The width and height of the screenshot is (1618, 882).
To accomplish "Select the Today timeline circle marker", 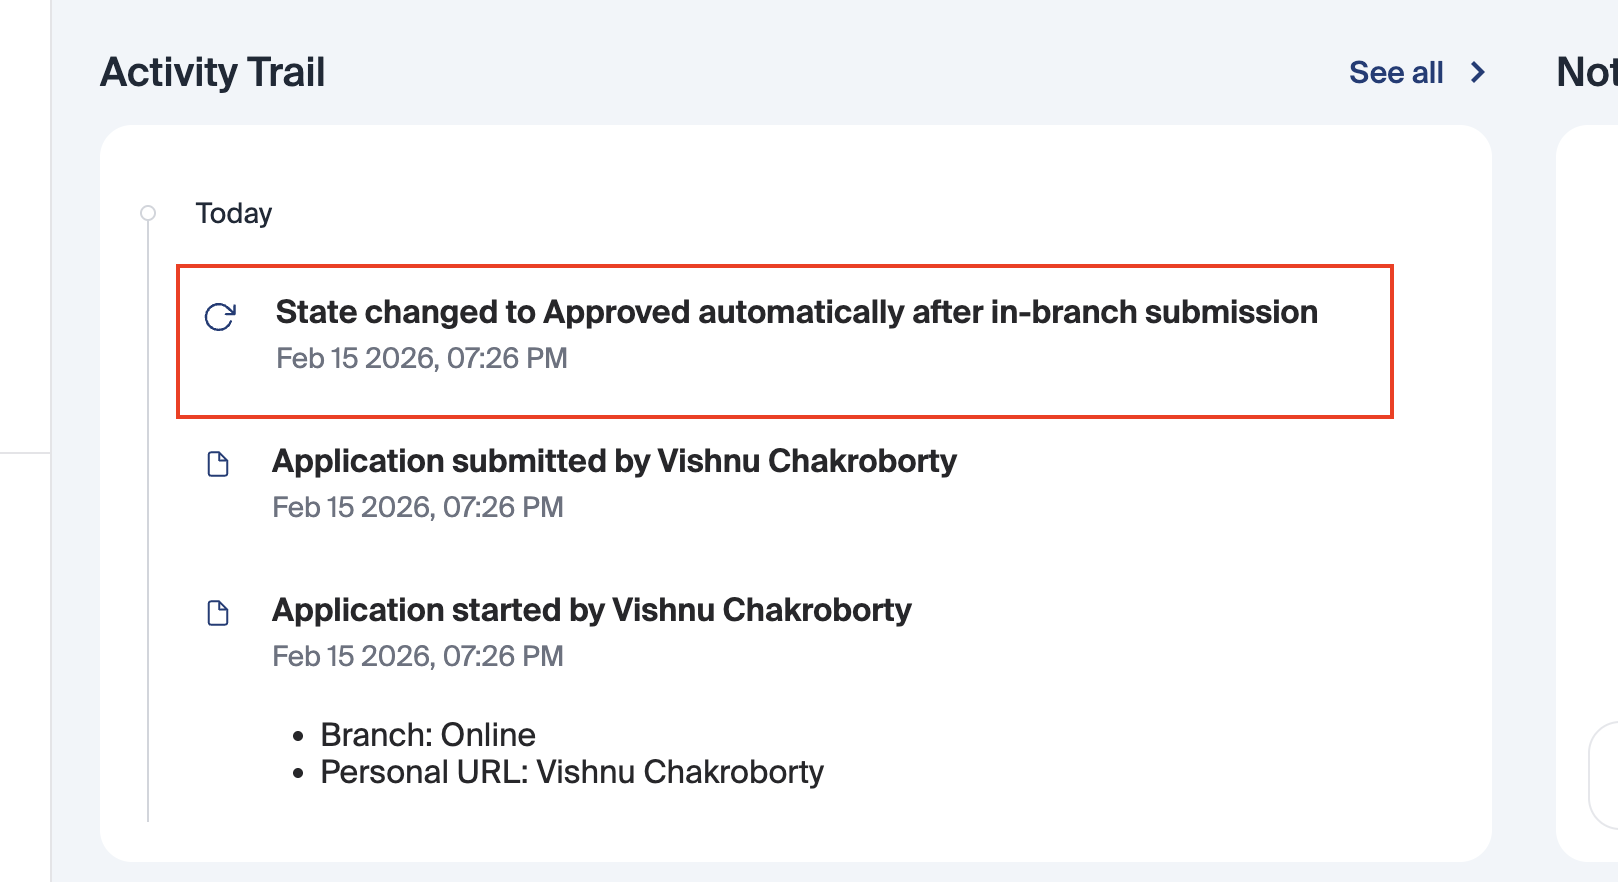I will (x=148, y=213).
